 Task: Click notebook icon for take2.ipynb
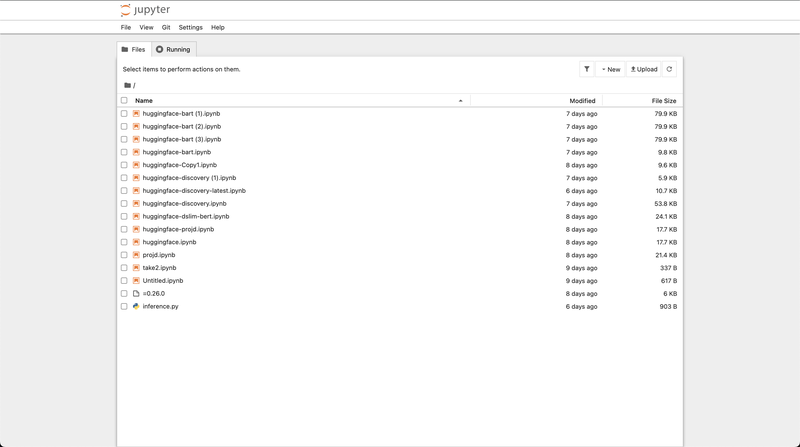[136, 268]
